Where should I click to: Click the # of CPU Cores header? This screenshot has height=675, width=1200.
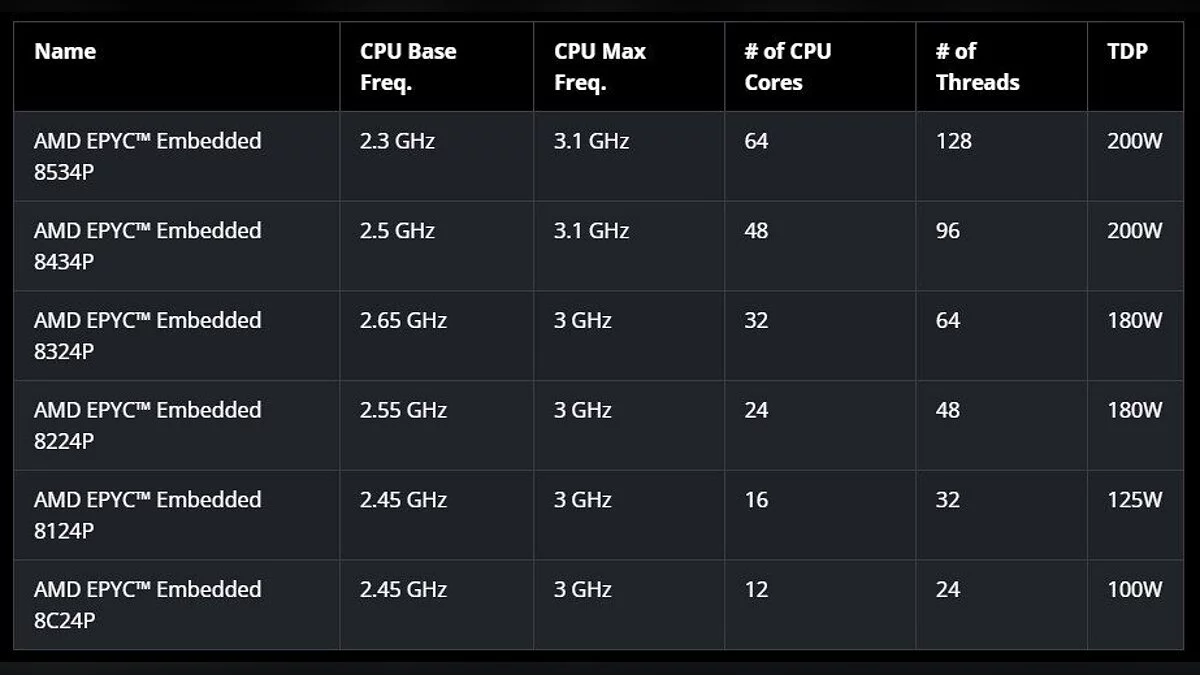[788, 66]
